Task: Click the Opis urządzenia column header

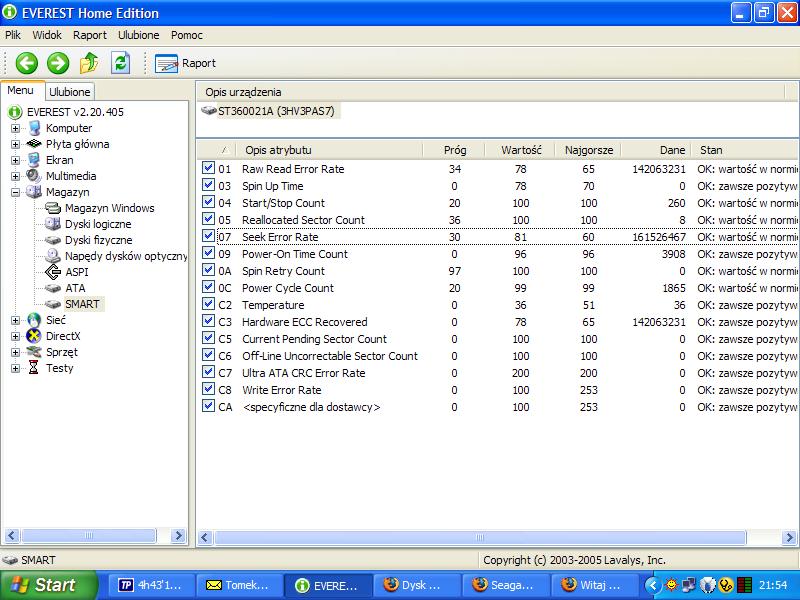Action: coord(491,92)
